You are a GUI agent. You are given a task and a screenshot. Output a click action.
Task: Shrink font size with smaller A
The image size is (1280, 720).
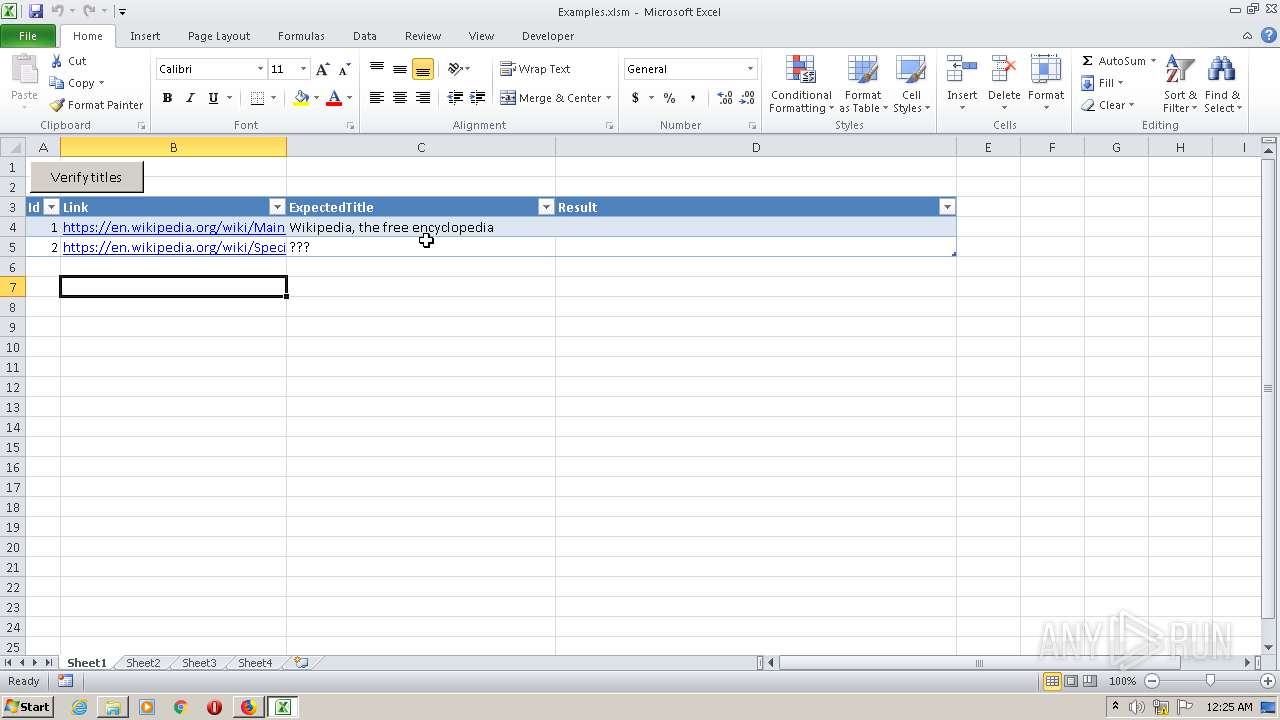[x=344, y=69]
